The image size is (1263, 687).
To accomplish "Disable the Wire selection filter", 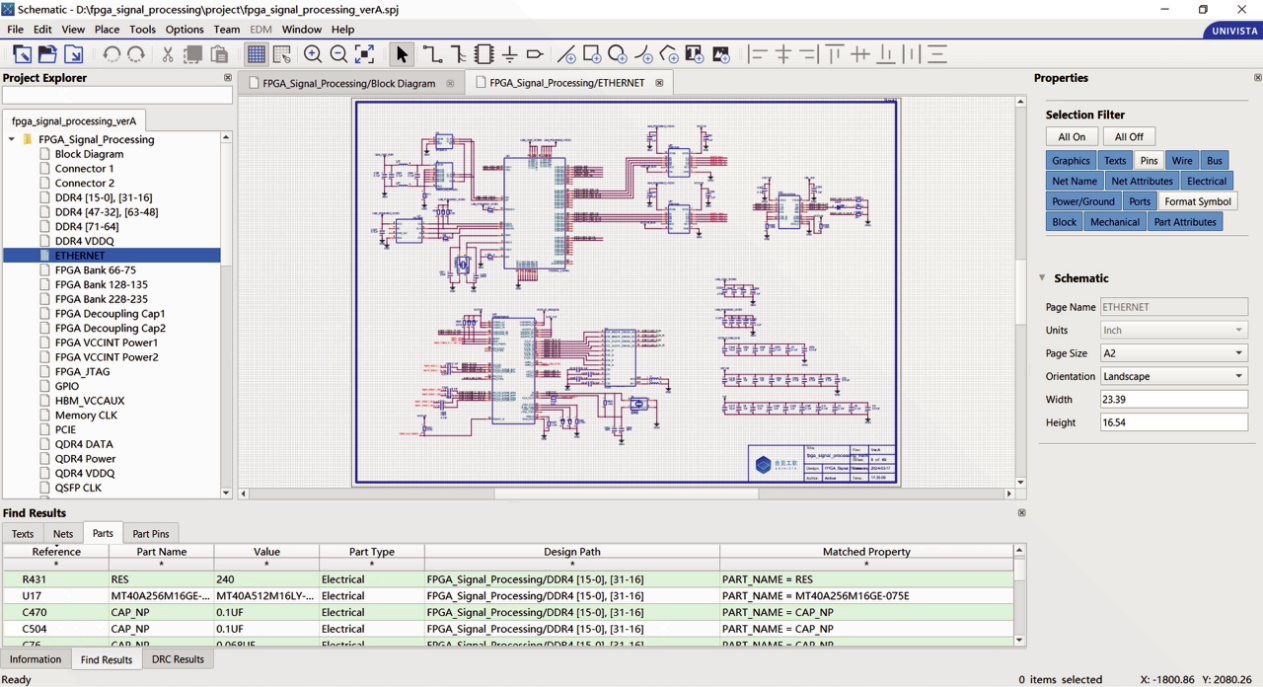I will [1181, 160].
